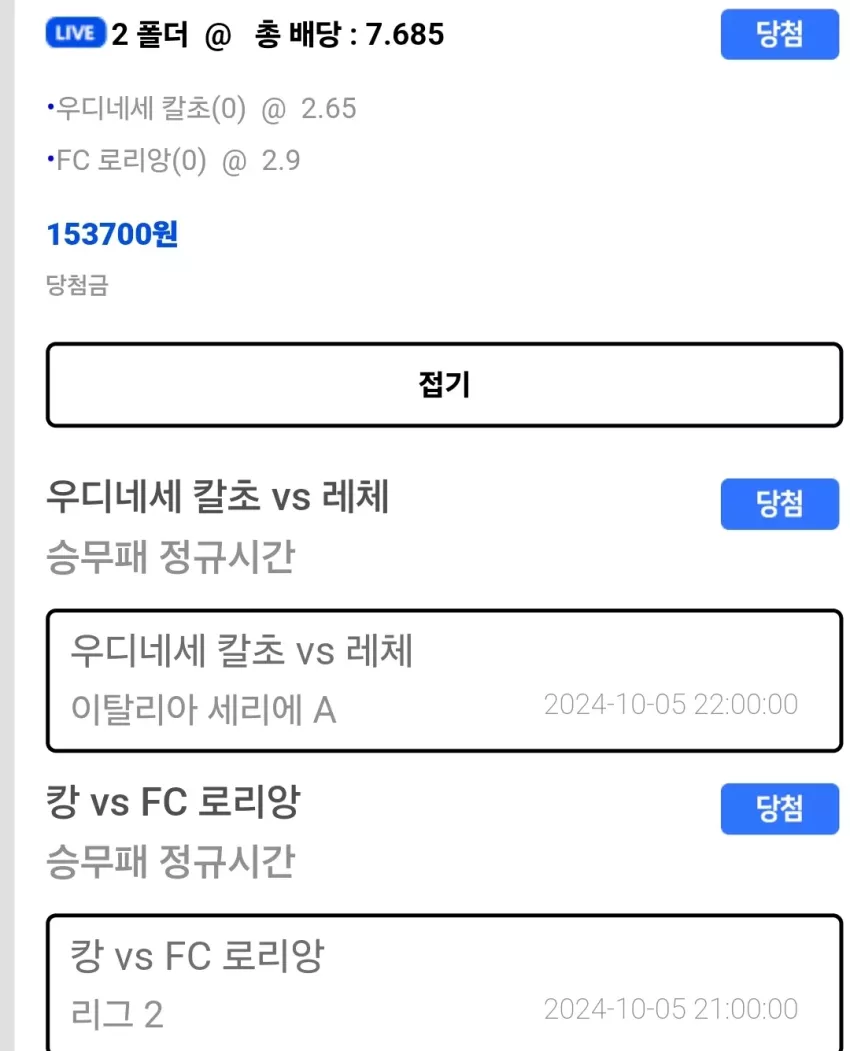
Task: Click the 153700원 winnings amount
Action: [112, 234]
